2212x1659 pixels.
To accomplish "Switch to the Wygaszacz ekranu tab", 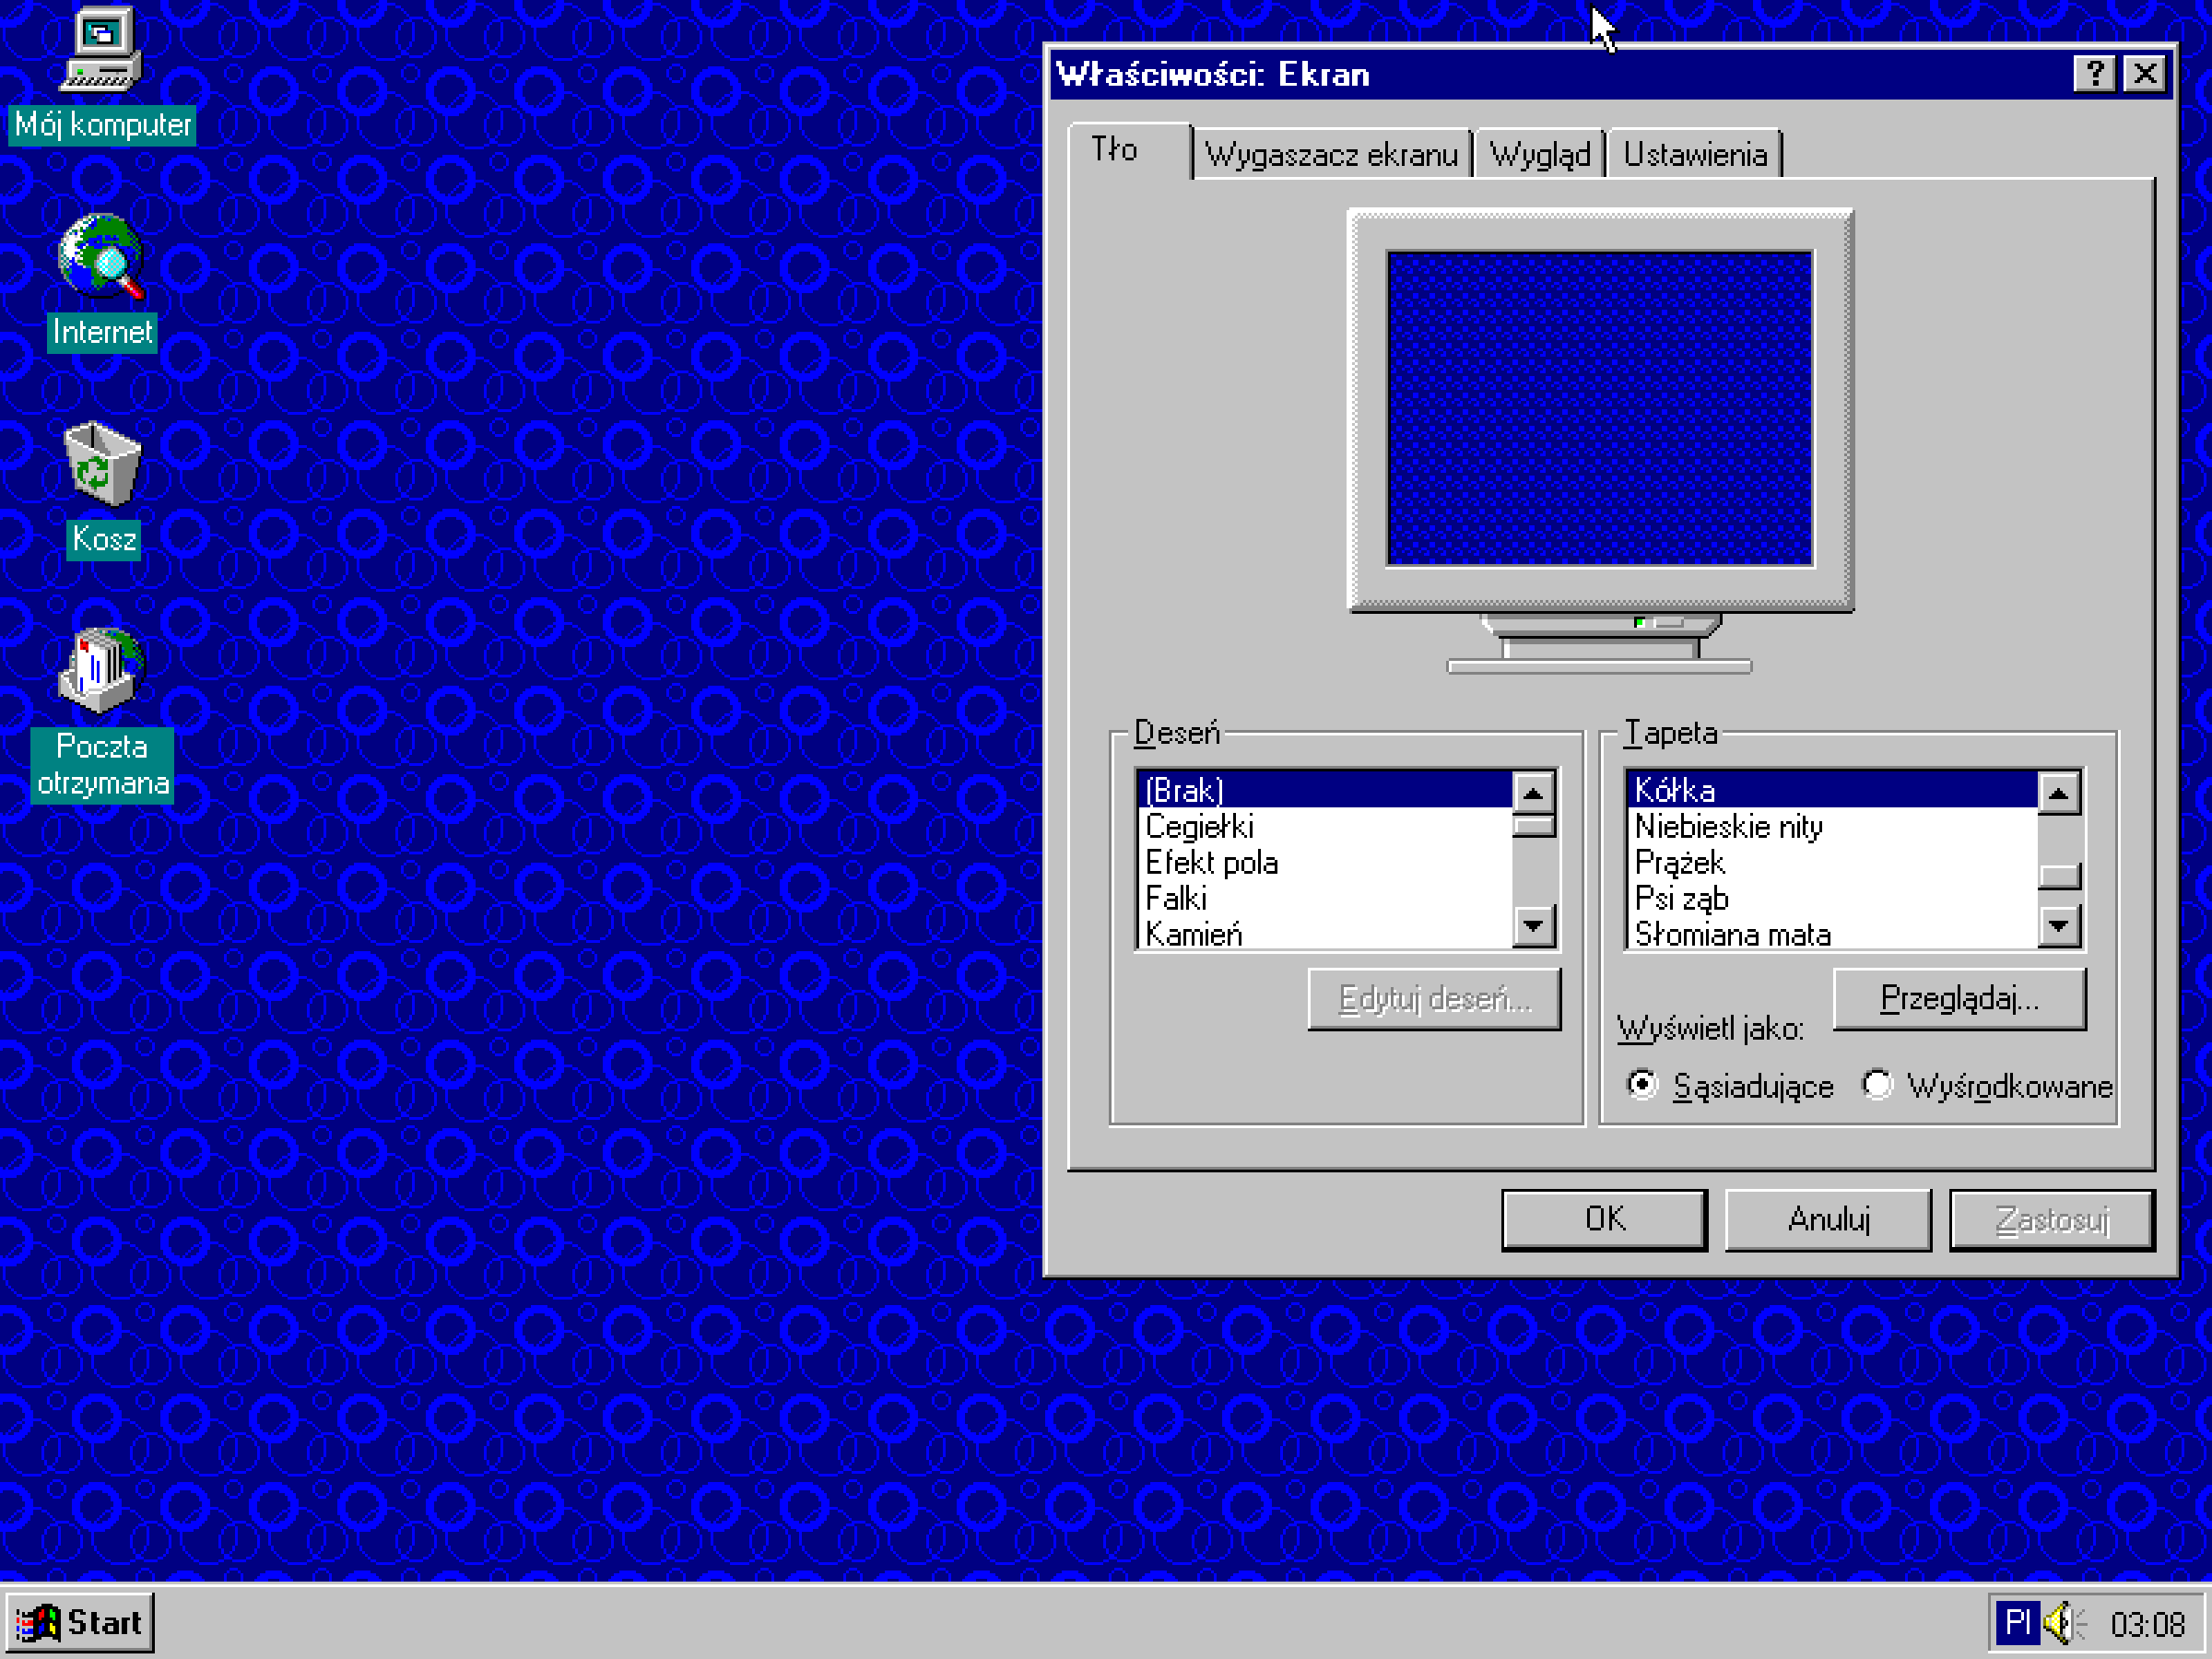I will (1331, 155).
